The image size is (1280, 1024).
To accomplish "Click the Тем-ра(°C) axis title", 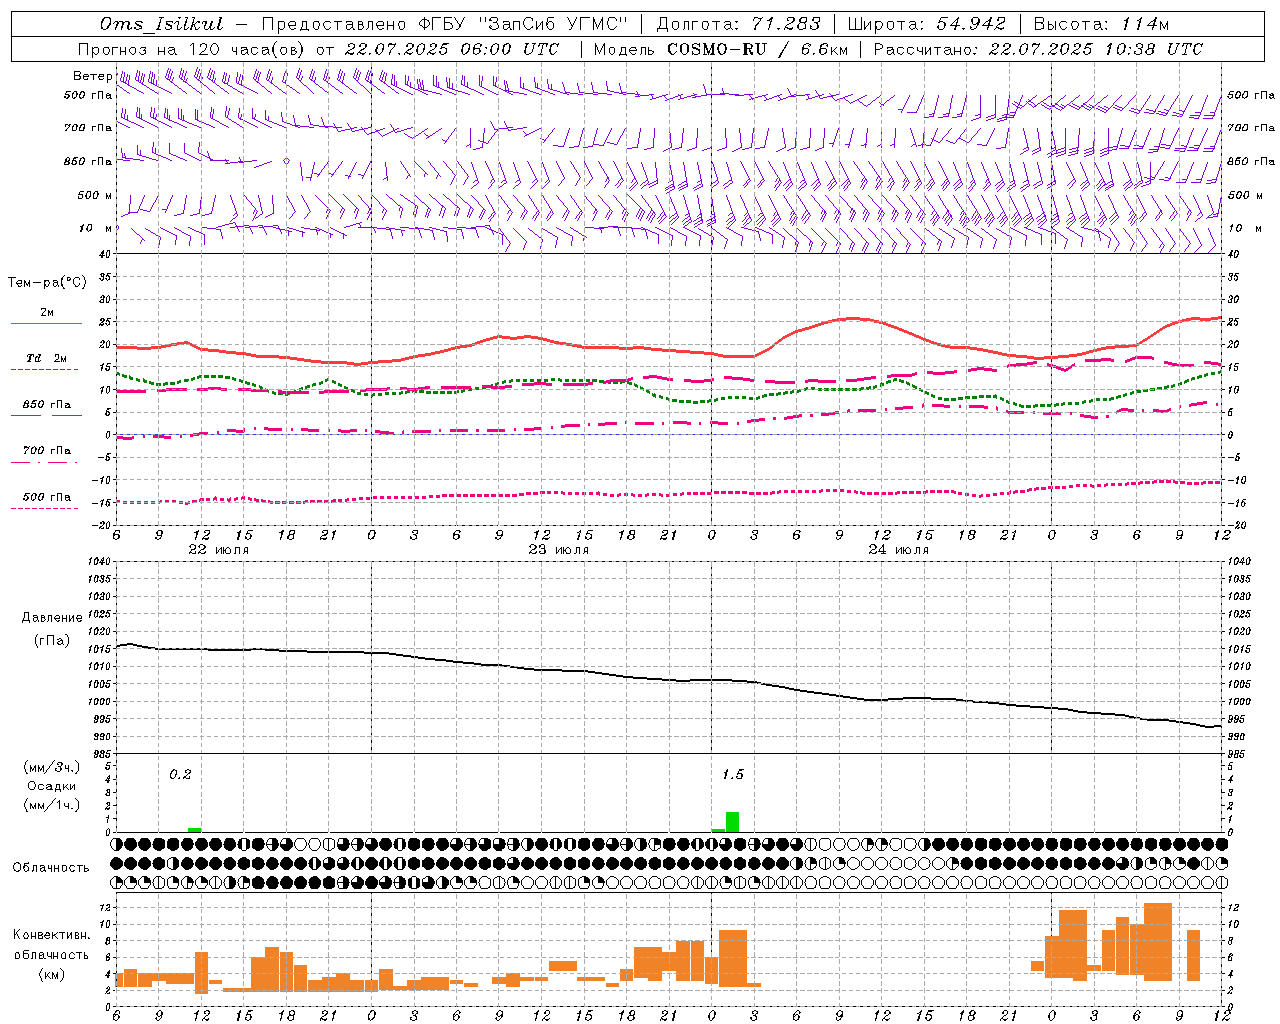I will pyautogui.click(x=47, y=283).
